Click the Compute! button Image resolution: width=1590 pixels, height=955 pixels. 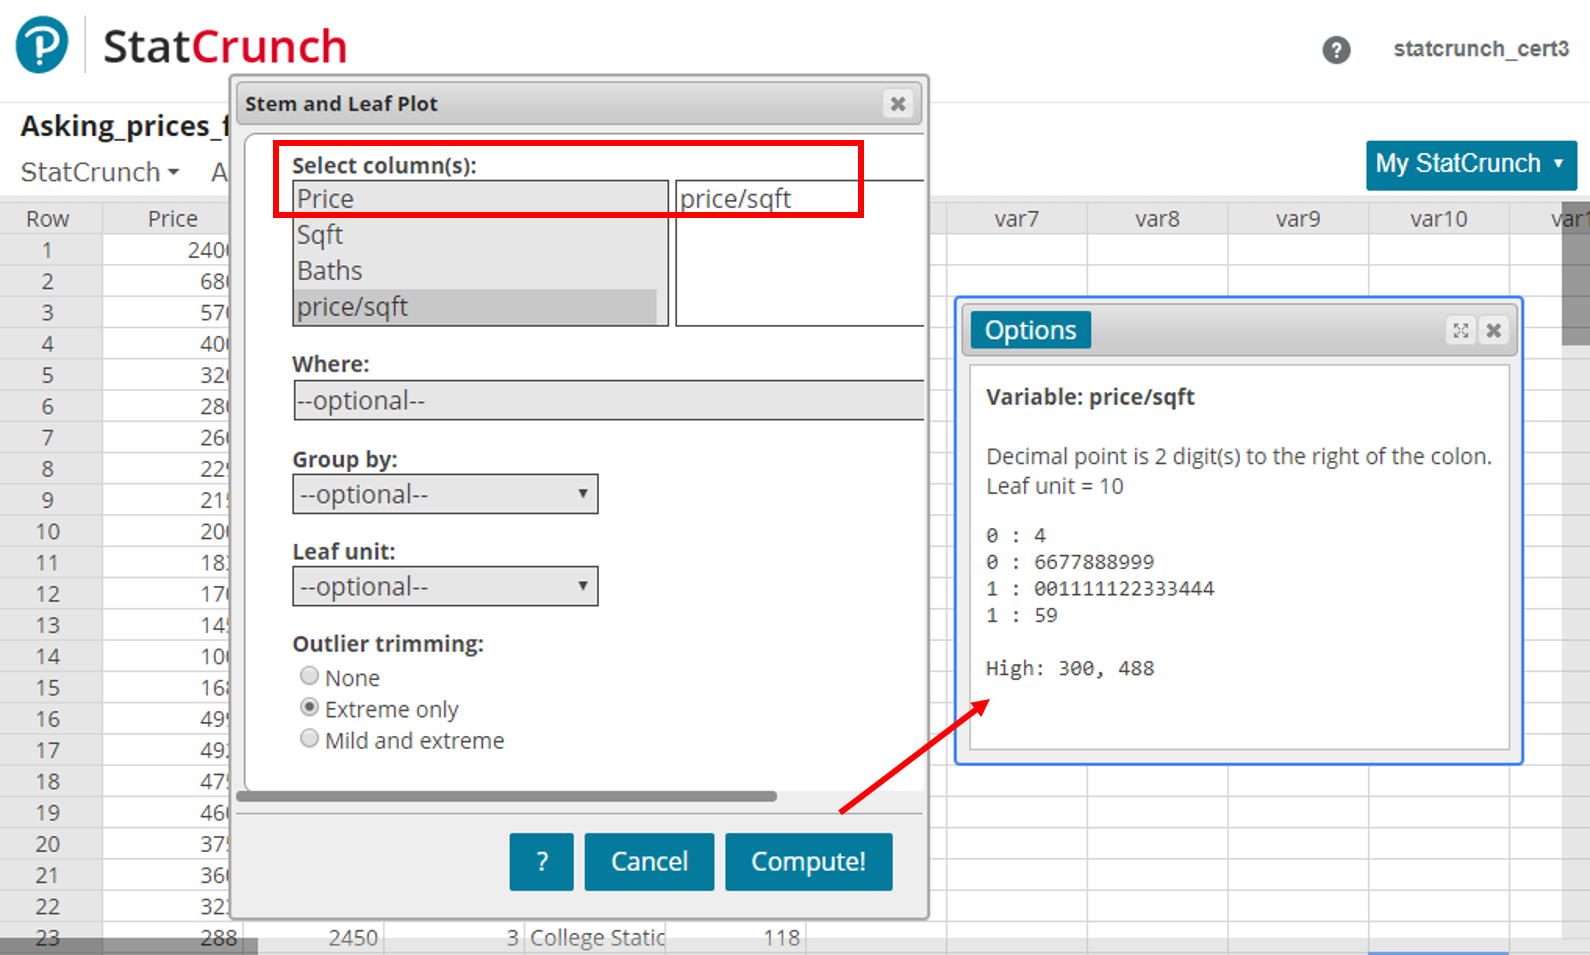tap(808, 861)
